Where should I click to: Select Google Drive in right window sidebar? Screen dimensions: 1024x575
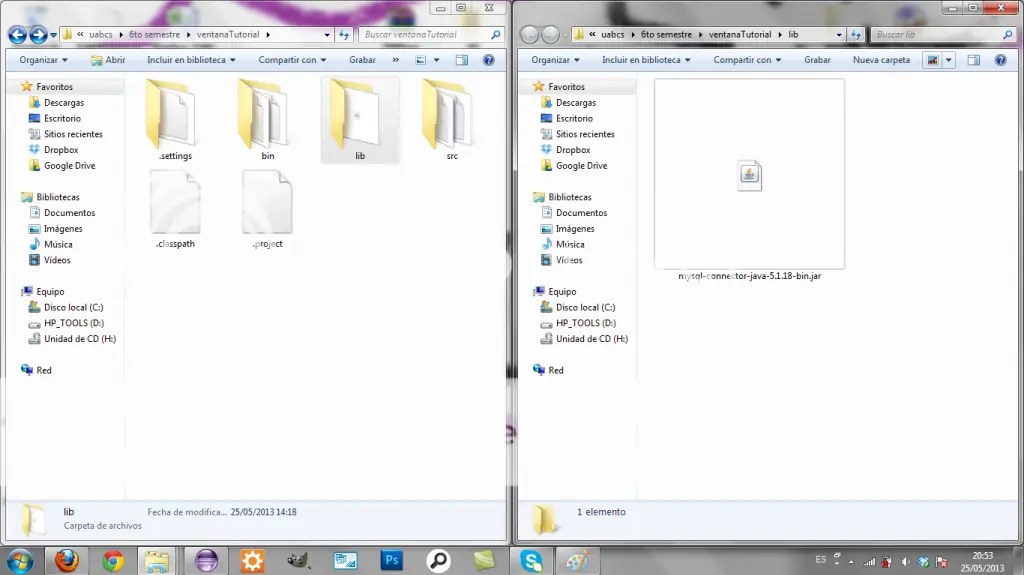click(581, 165)
